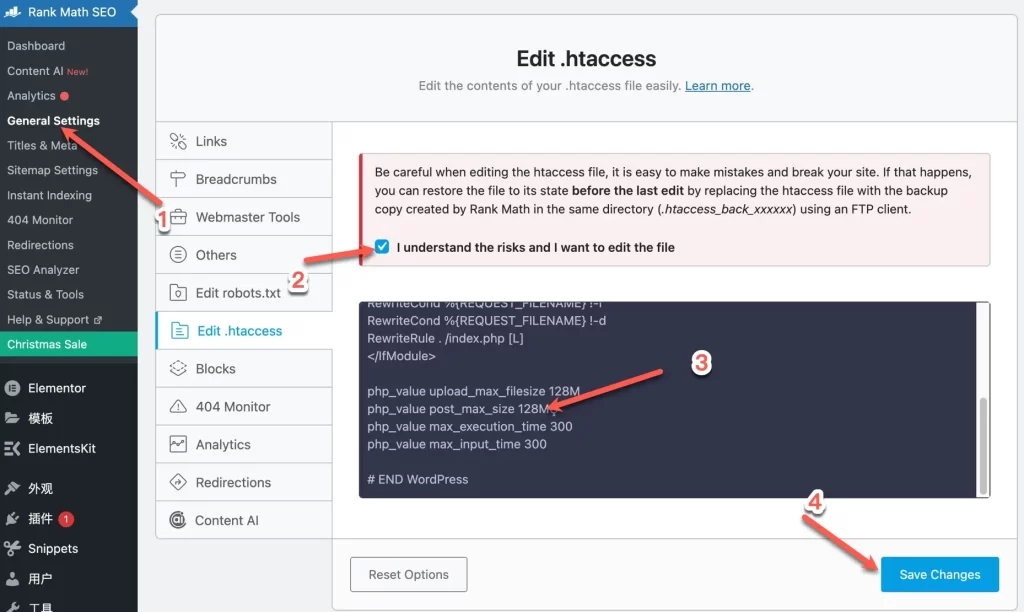Open Status & Tools menu item

point(45,294)
